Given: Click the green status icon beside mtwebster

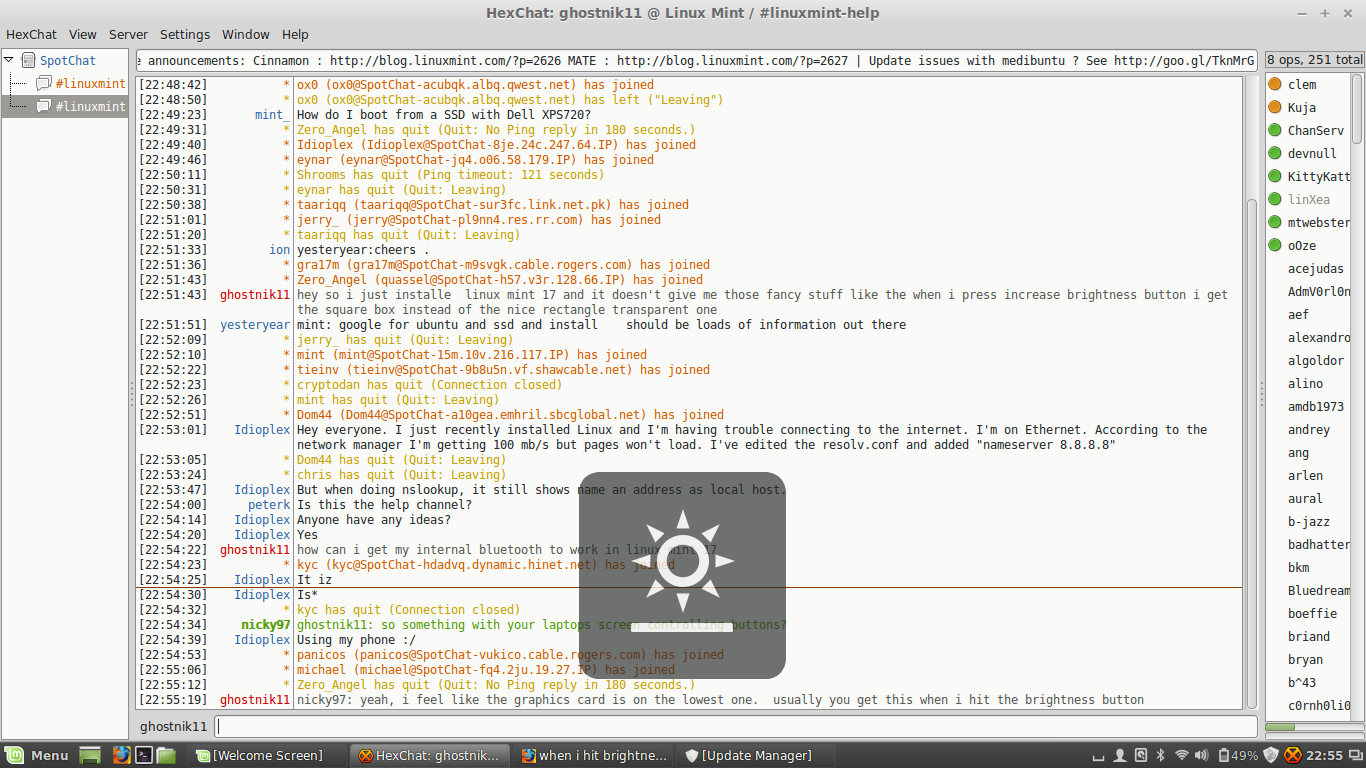Looking at the screenshot, I should 1275,222.
